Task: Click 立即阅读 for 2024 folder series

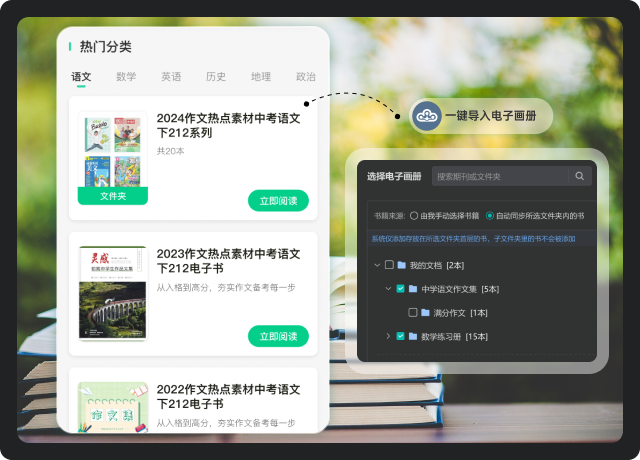Action: pos(278,201)
